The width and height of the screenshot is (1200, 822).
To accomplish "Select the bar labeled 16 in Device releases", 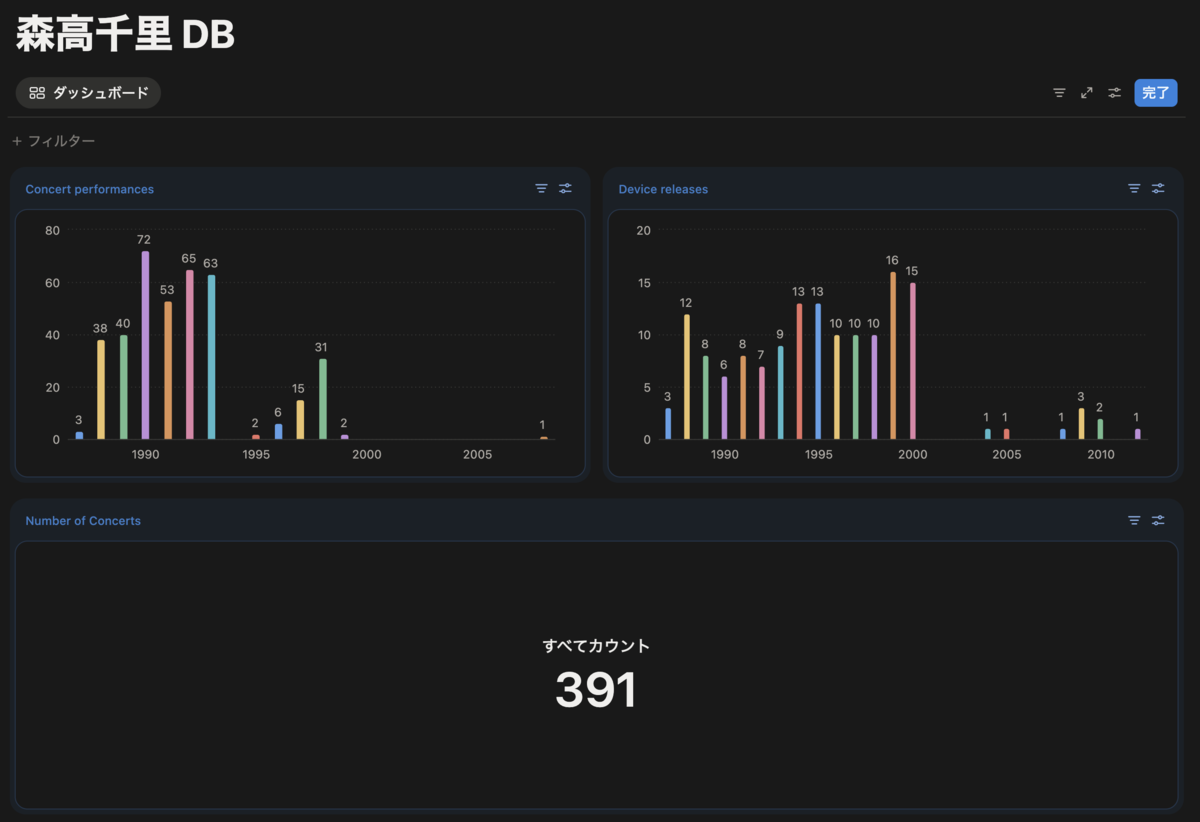I will click(893, 356).
